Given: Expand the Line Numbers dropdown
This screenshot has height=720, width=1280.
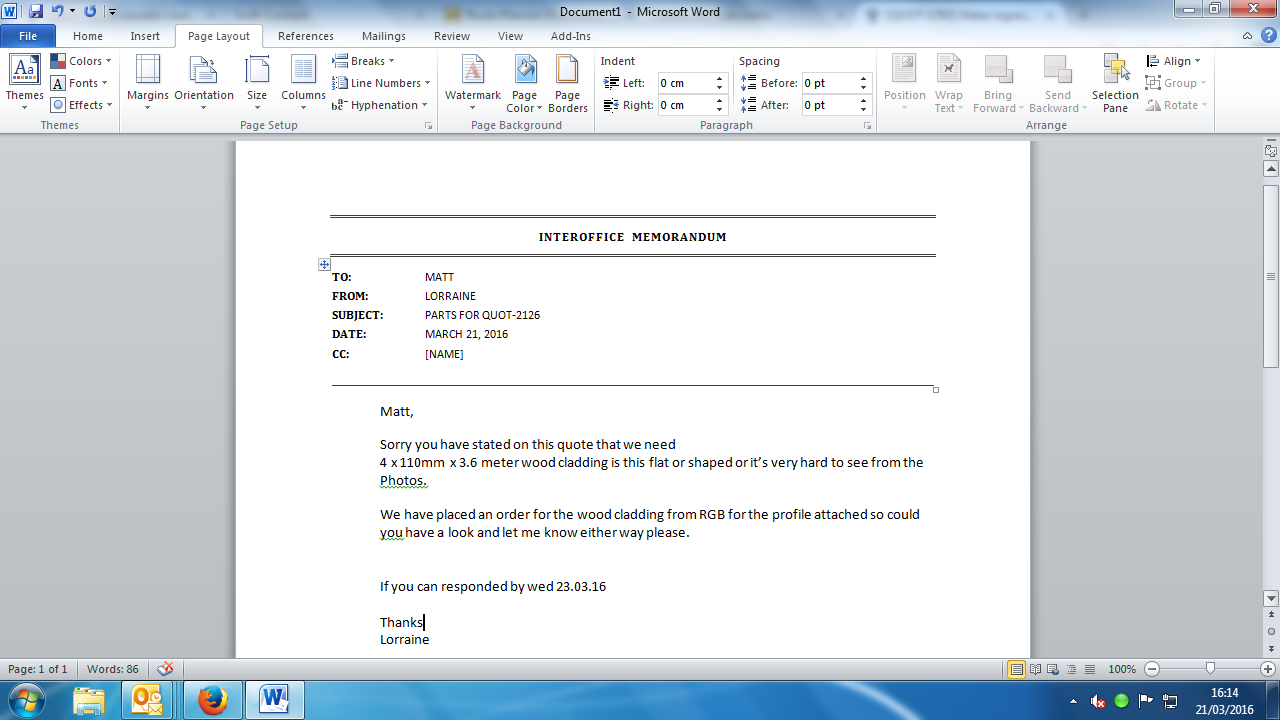Looking at the screenshot, I should coord(382,83).
